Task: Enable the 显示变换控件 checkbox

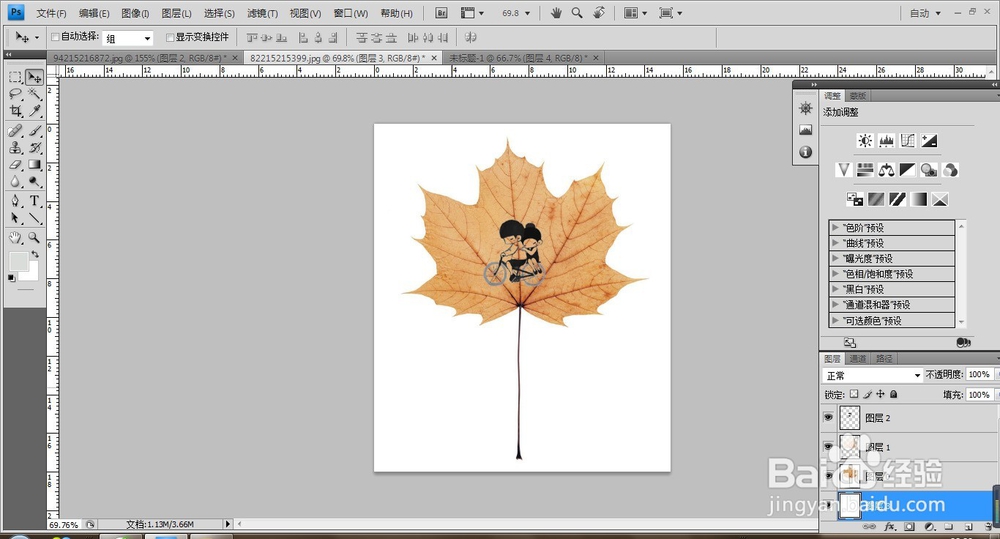Action: point(170,38)
